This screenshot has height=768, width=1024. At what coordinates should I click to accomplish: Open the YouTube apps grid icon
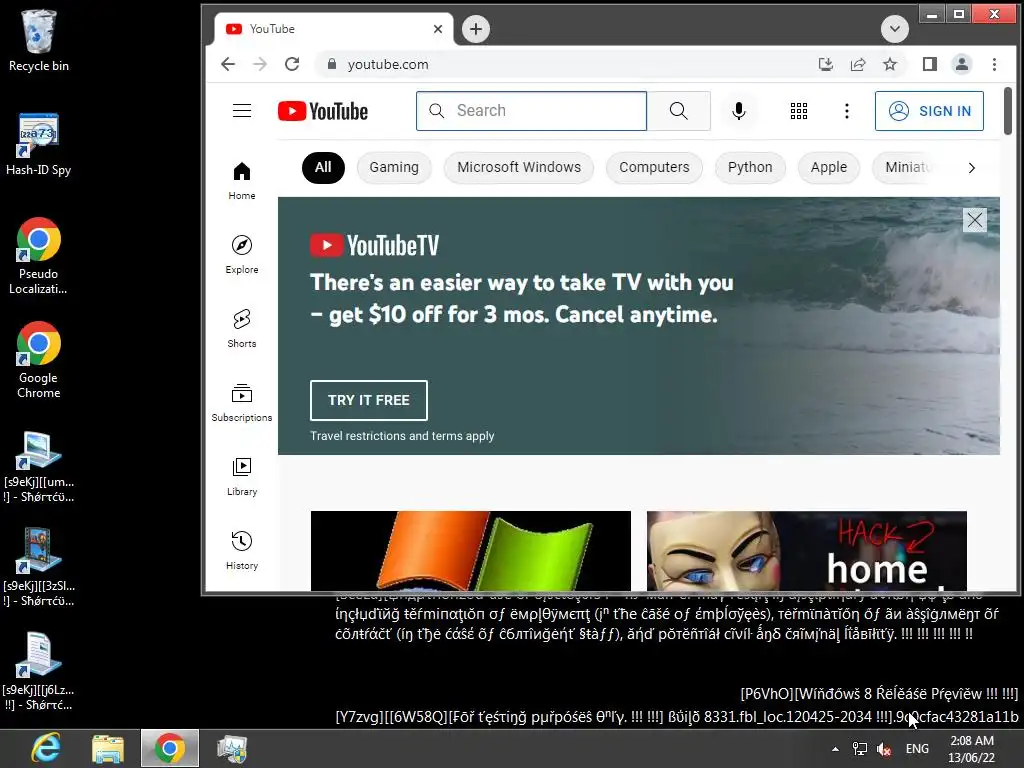pos(799,111)
